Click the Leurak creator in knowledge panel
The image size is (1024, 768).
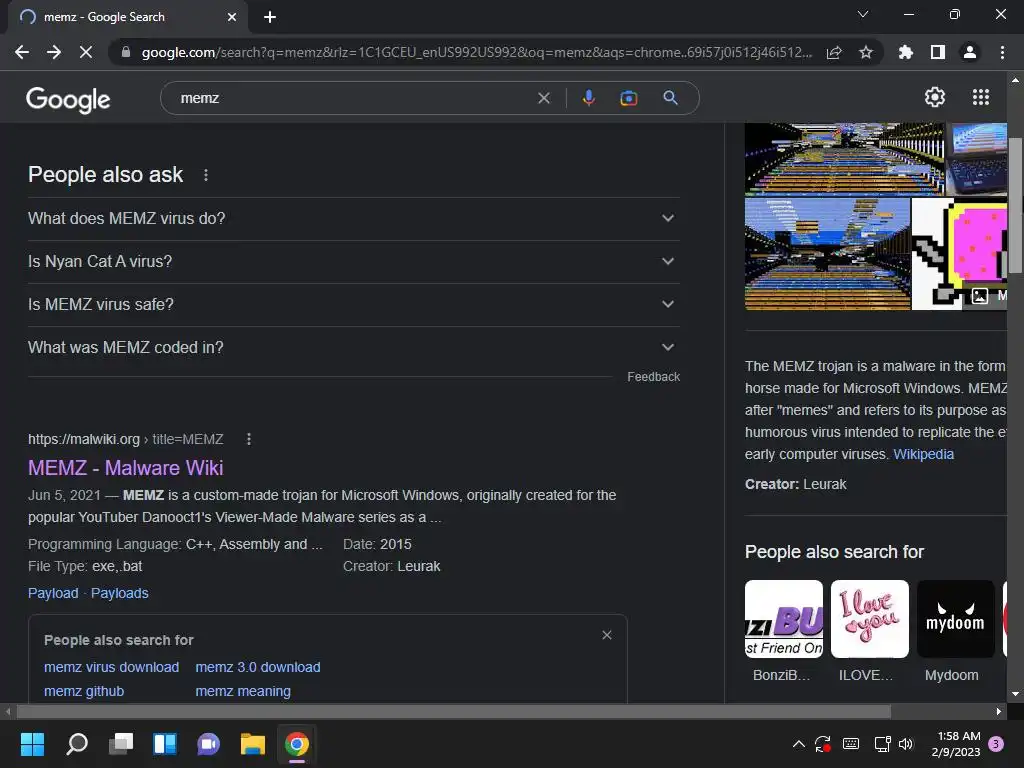824,484
